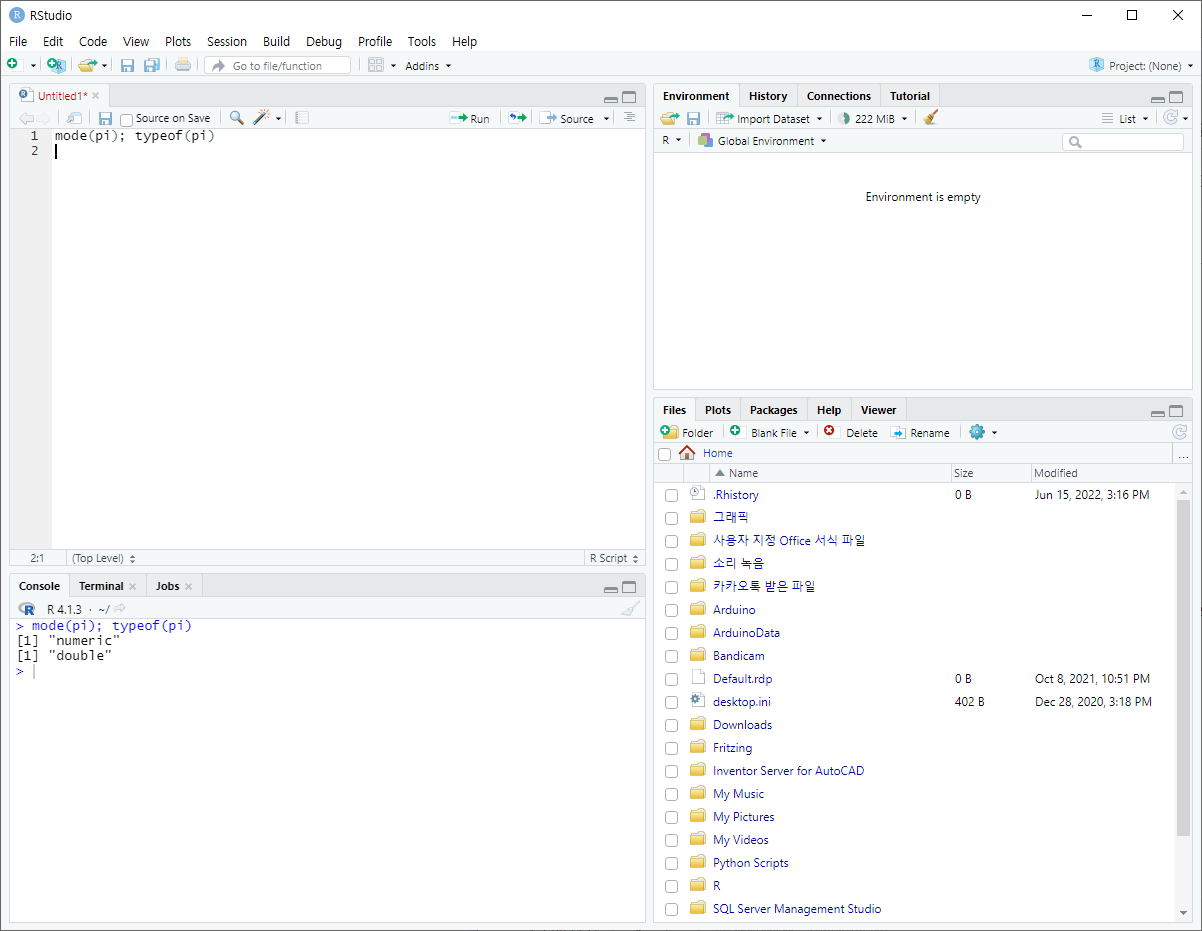Click the console working directory arrow icon
Image resolution: width=1202 pixels, height=931 pixels.
click(120, 608)
